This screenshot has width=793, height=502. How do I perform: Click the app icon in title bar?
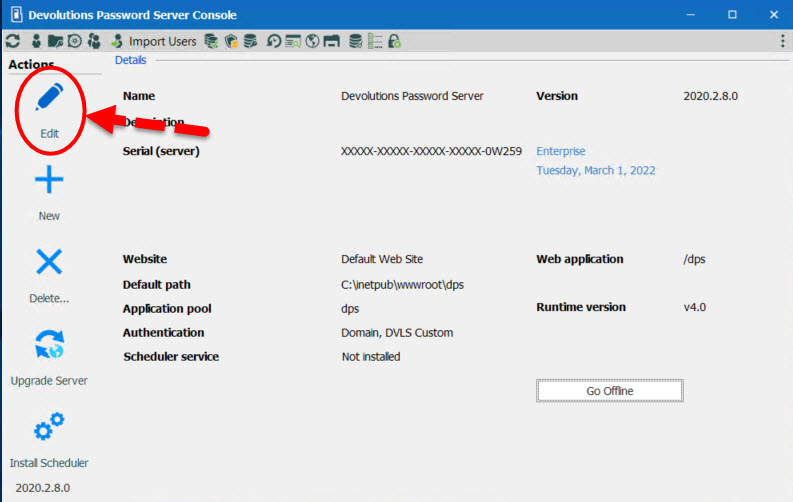coord(15,14)
